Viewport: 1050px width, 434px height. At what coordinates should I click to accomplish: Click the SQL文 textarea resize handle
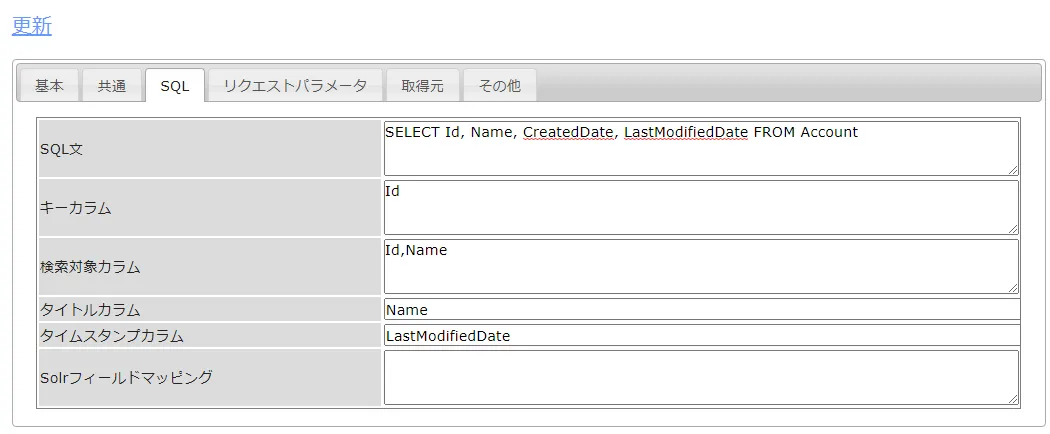tap(1013, 170)
